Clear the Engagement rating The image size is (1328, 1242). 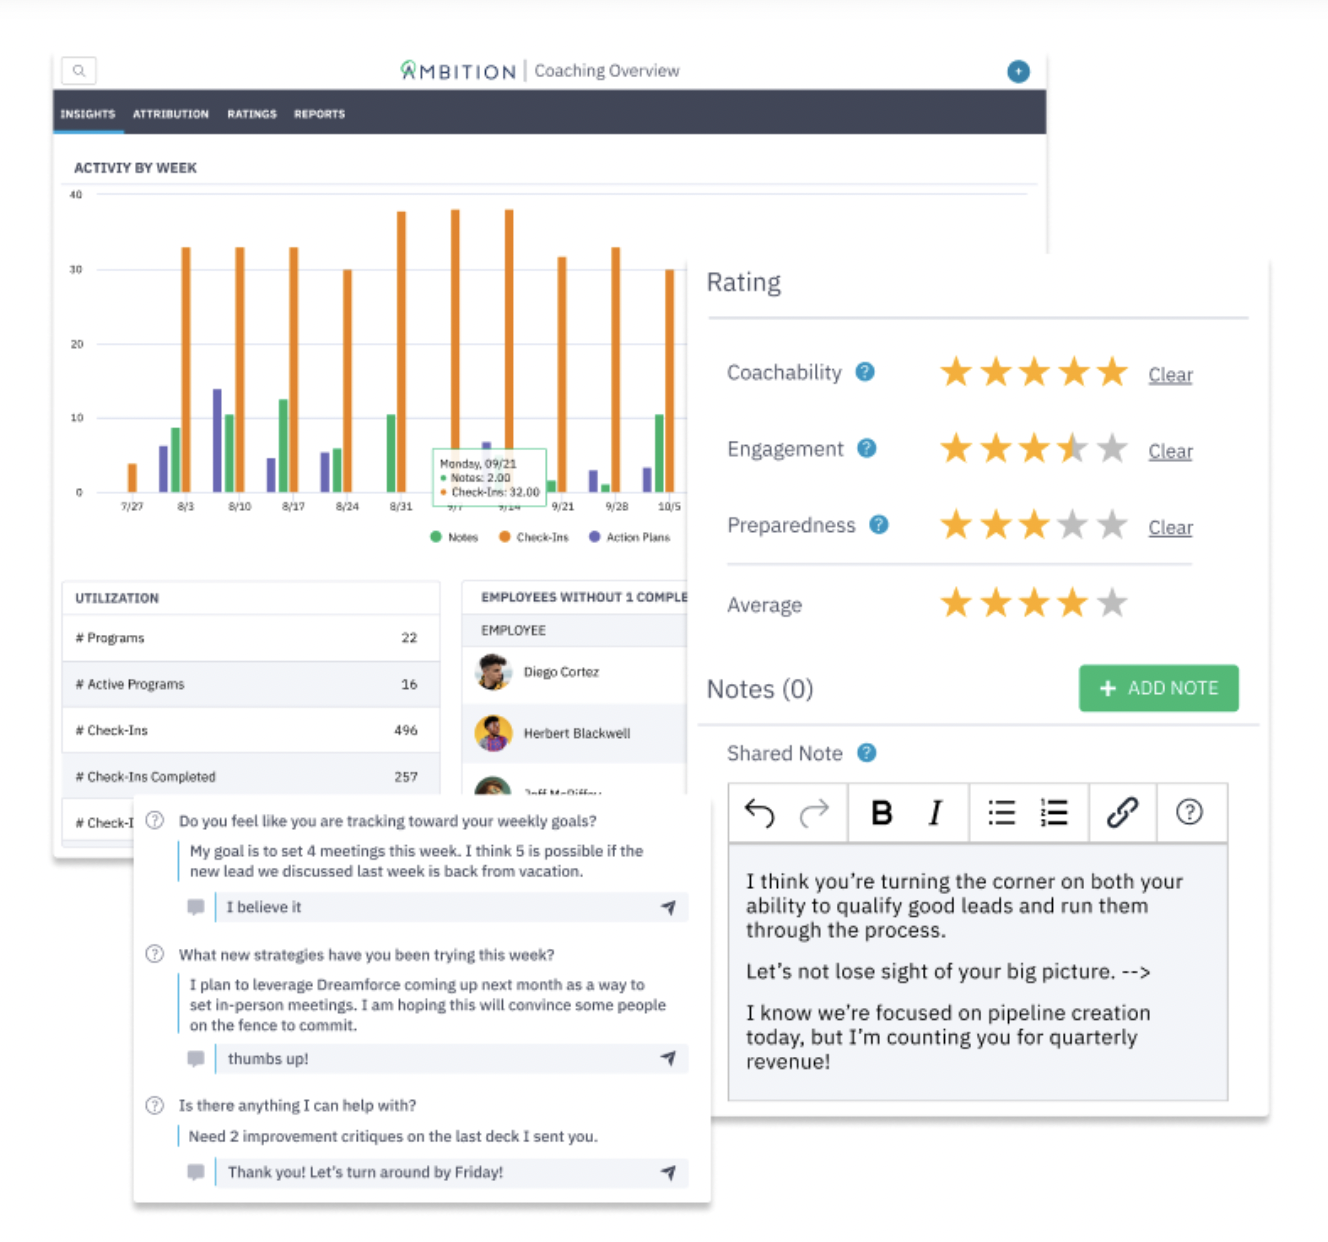(x=1170, y=451)
